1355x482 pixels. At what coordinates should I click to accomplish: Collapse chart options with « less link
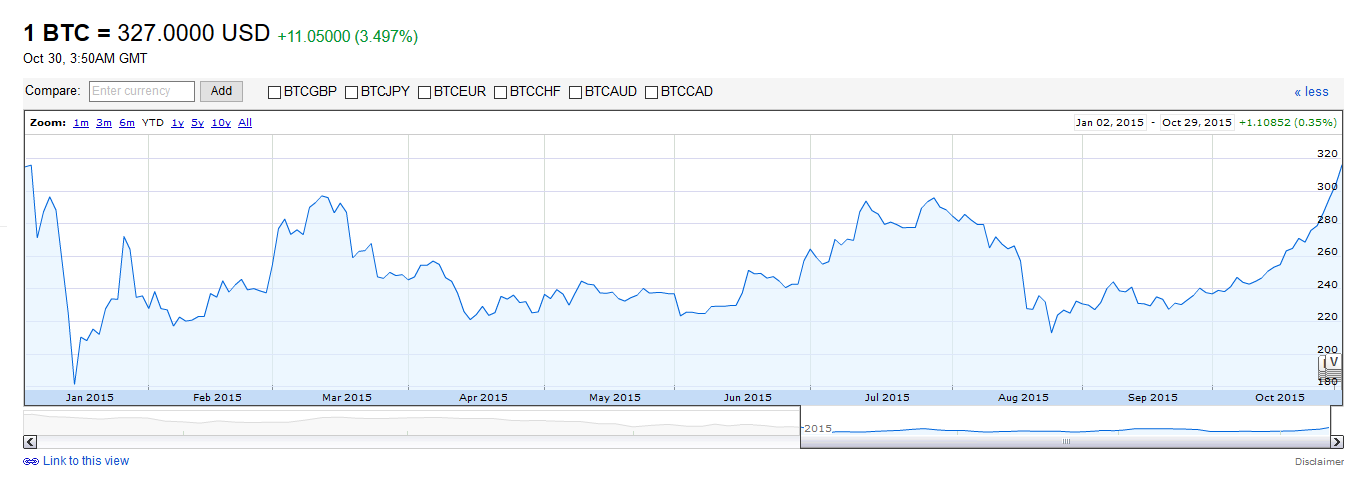tap(1311, 92)
